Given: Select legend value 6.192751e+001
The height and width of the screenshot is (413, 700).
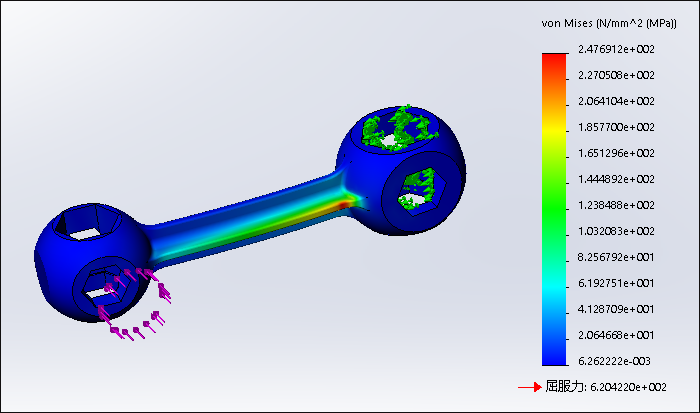Looking at the screenshot, I should point(616,283).
